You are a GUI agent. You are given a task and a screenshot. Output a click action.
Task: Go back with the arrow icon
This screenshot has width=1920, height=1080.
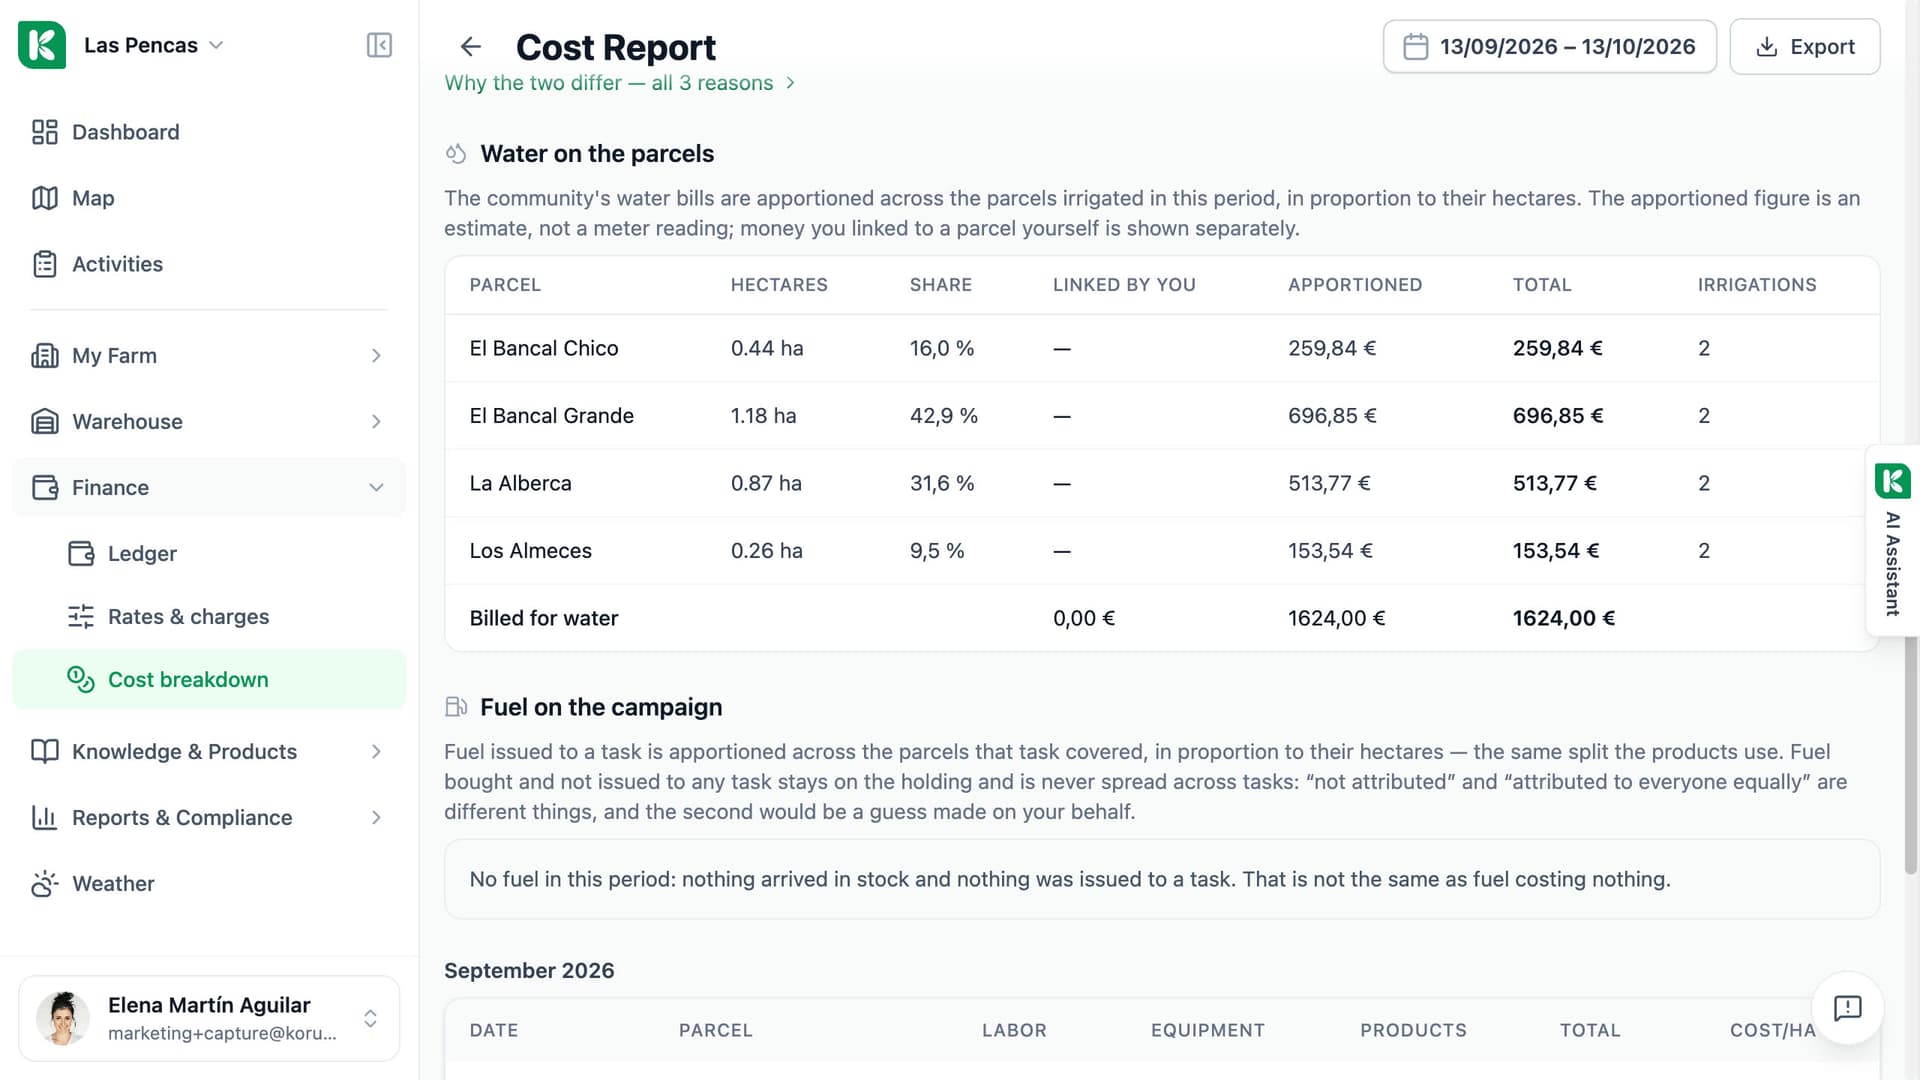pyautogui.click(x=471, y=47)
